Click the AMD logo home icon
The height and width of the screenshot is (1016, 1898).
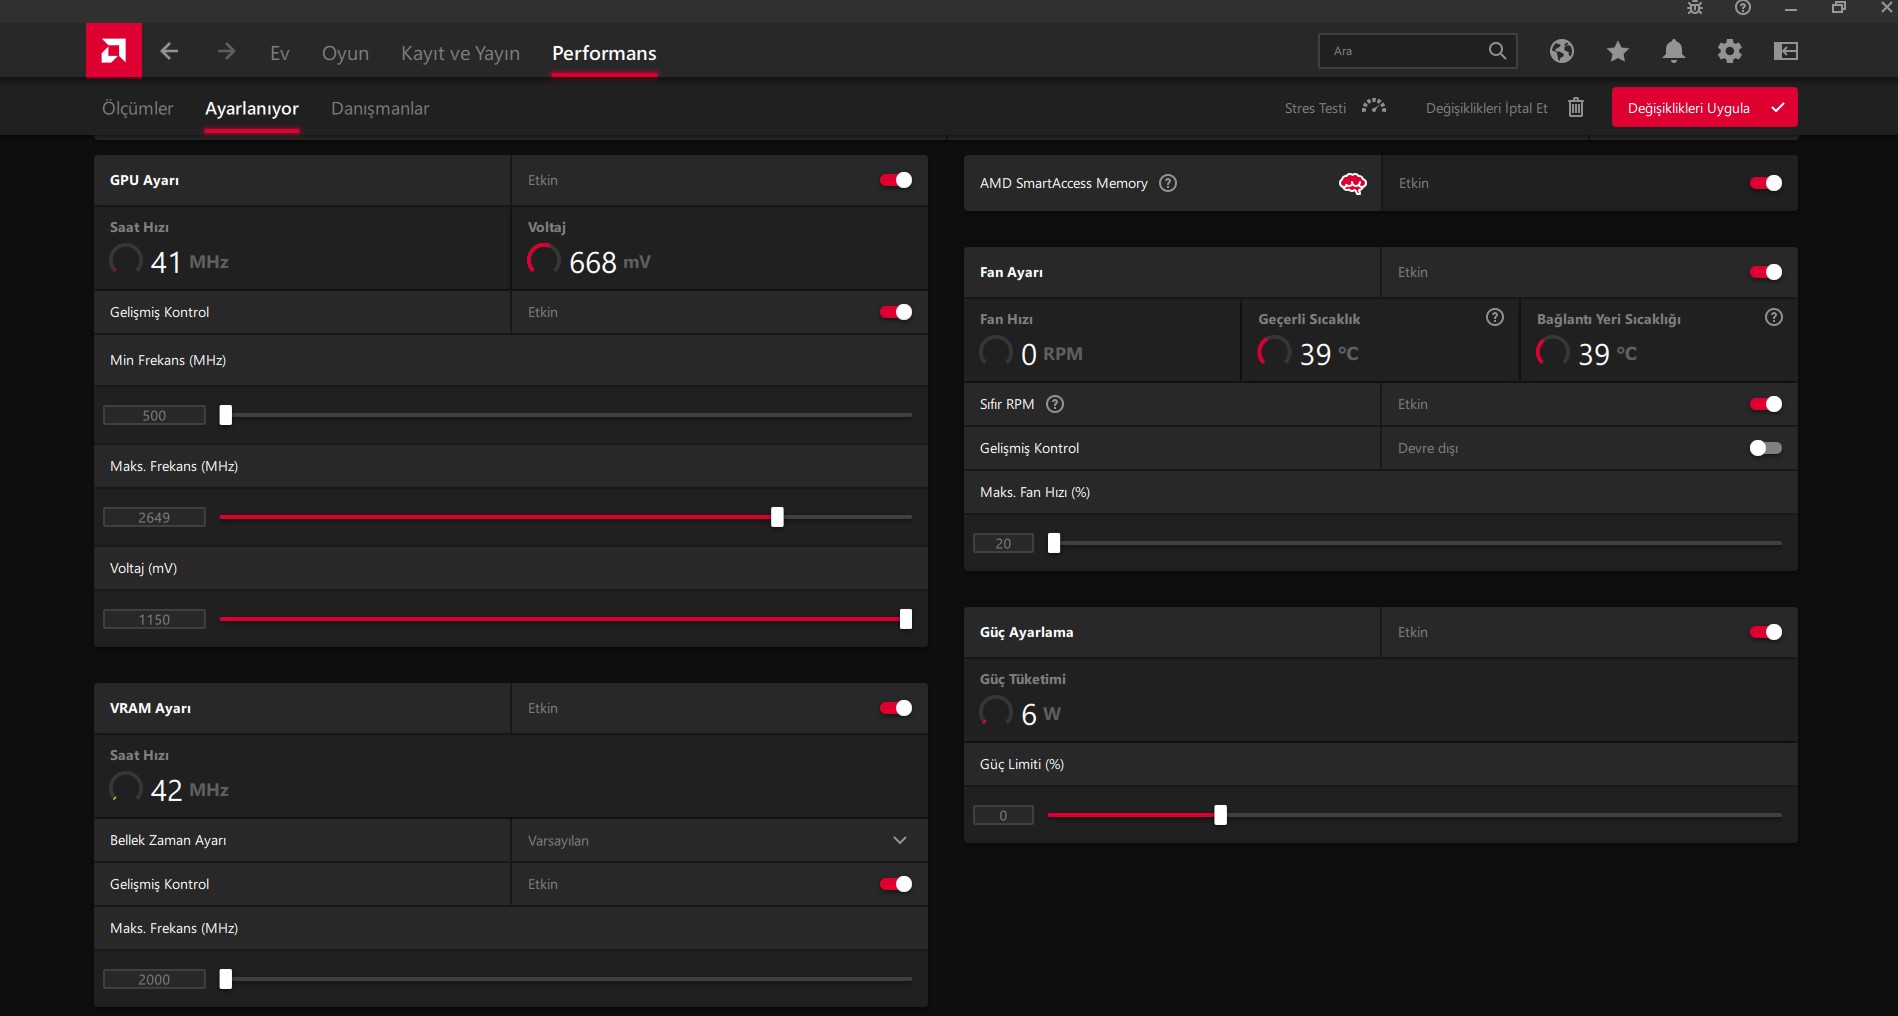click(x=114, y=51)
